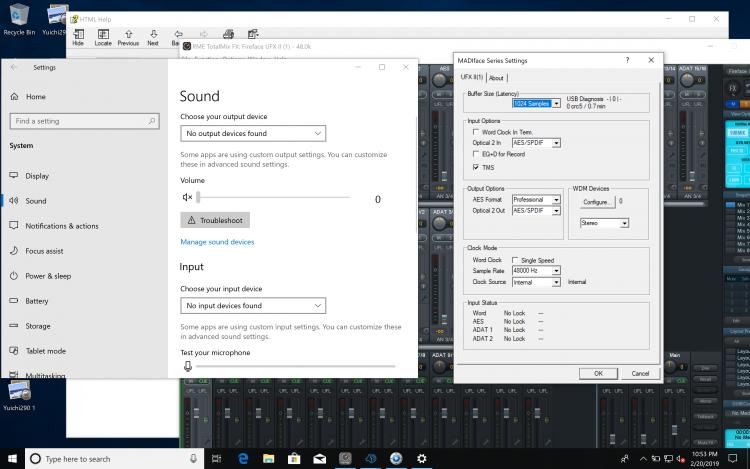
Task: Enable Single Speed checkbox
Action: [x=515, y=260]
